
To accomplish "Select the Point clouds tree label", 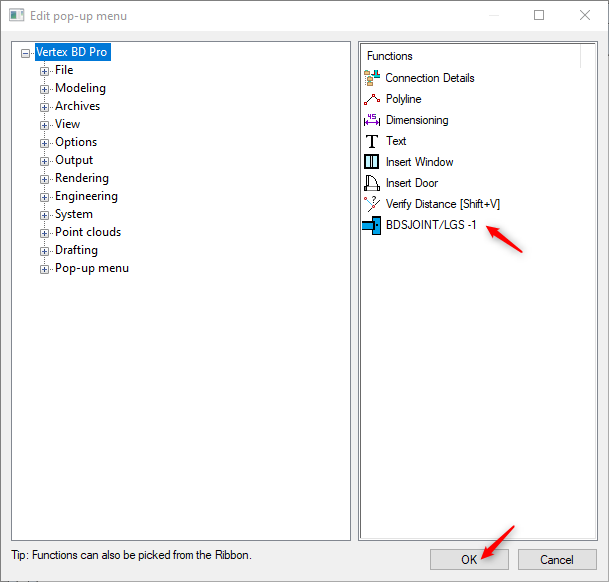I will click(88, 232).
